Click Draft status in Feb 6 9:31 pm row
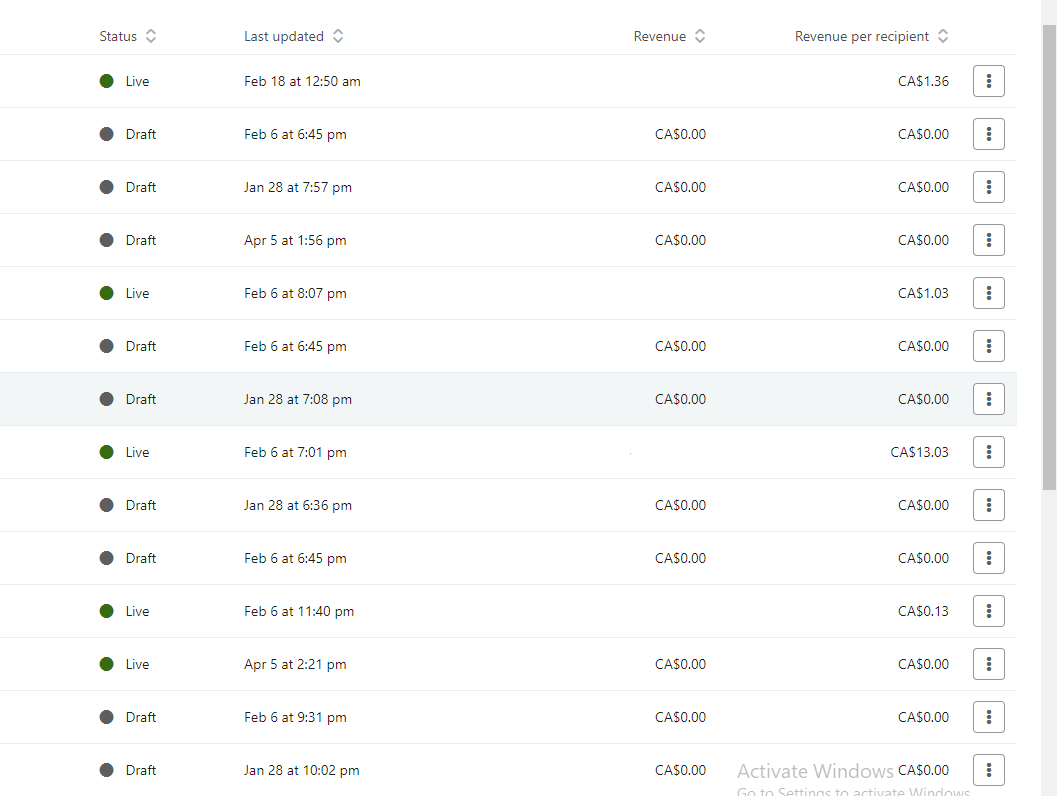The image size is (1057, 796). click(128, 717)
